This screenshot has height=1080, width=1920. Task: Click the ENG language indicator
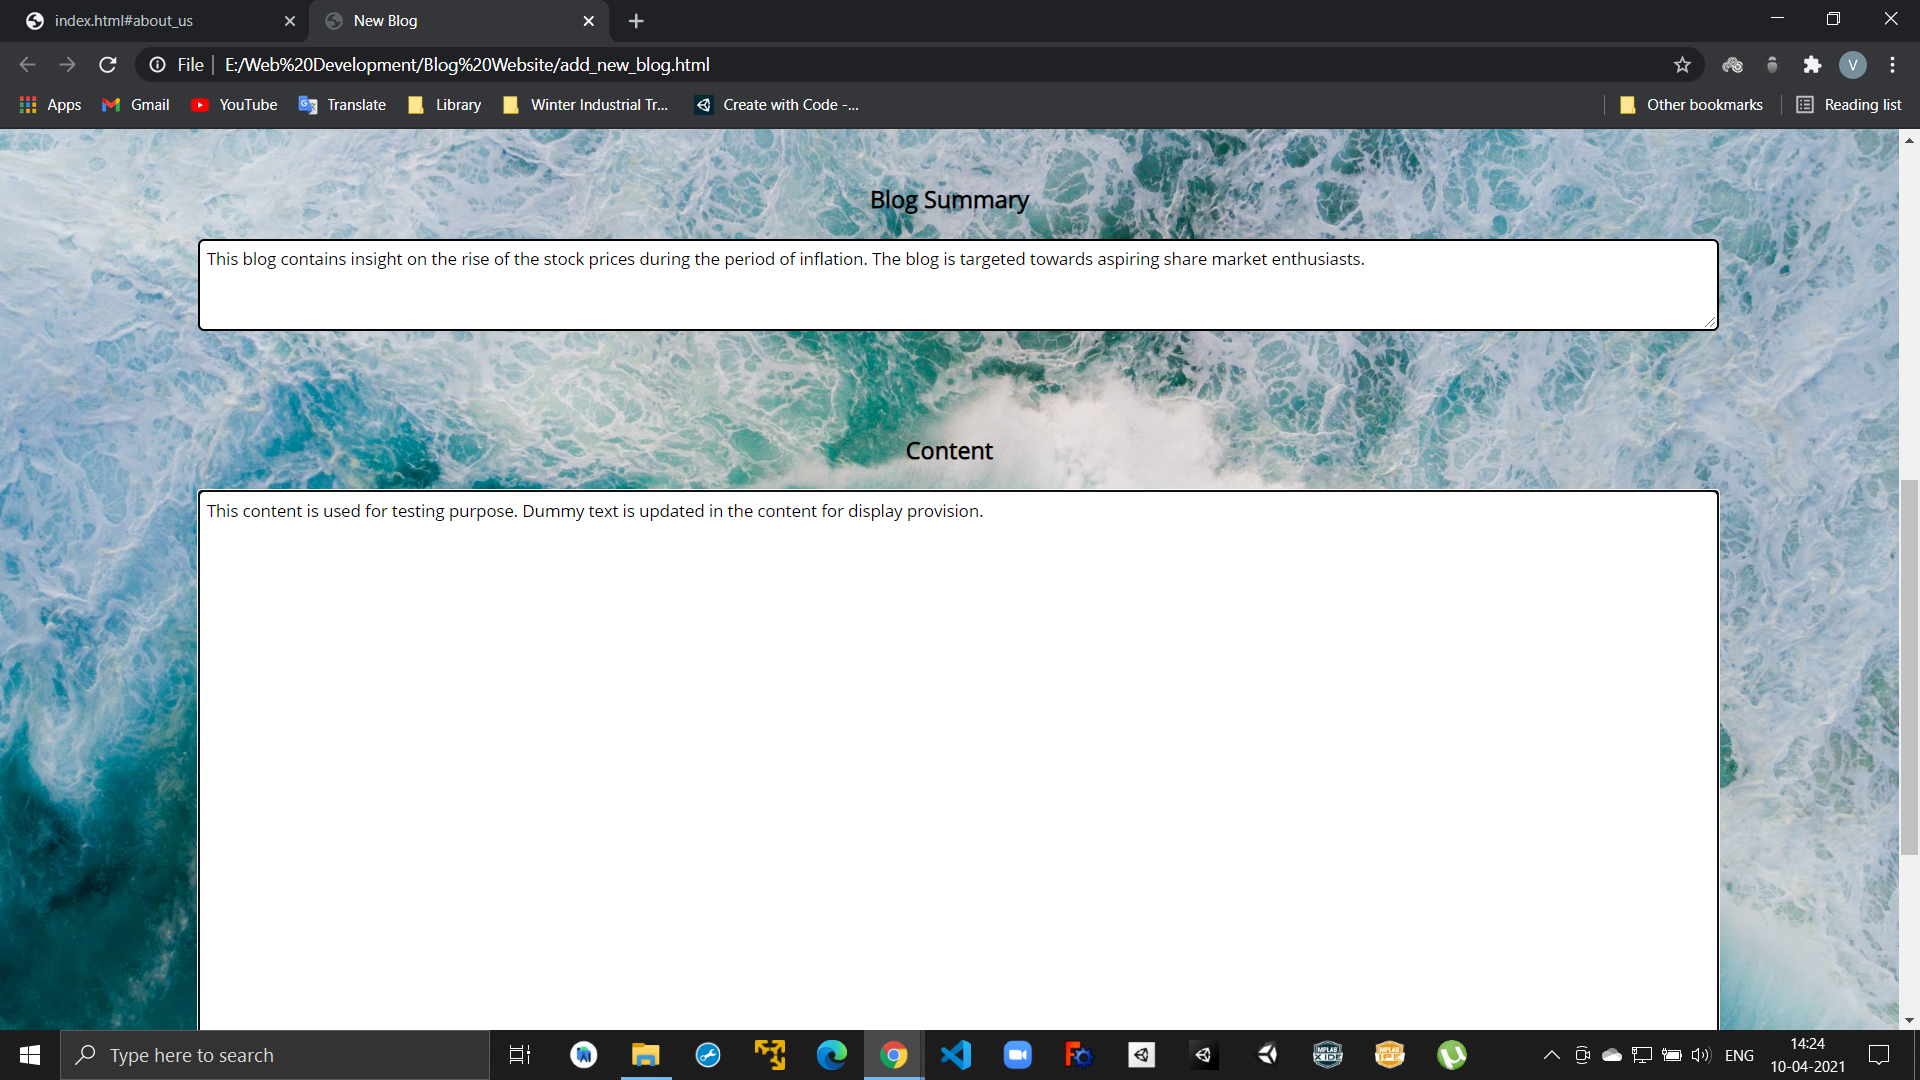[1739, 1055]
